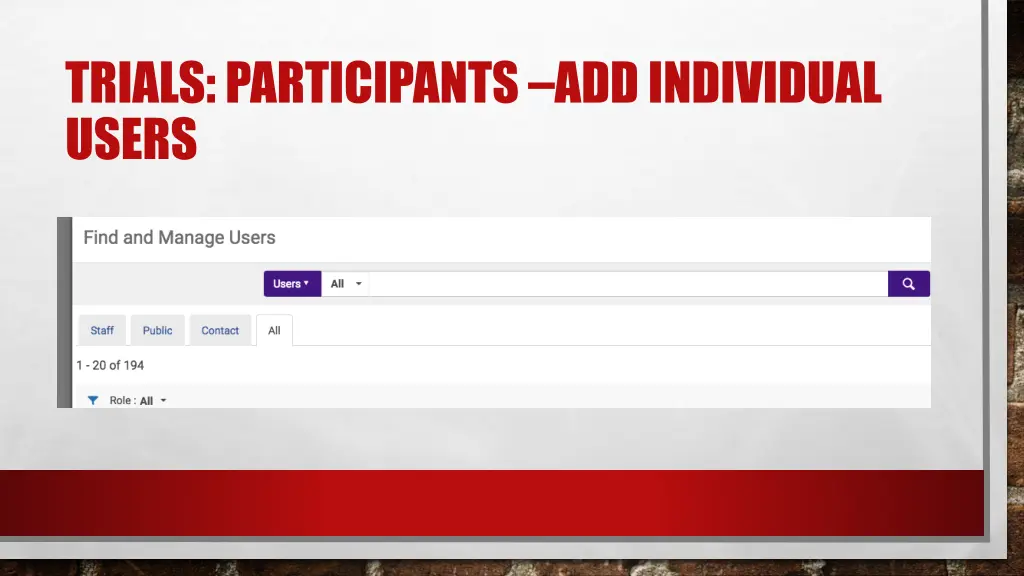Click the 1 - 20 of 194 results counter
This screenshot has width=1024, height=576.
[109, 365]
